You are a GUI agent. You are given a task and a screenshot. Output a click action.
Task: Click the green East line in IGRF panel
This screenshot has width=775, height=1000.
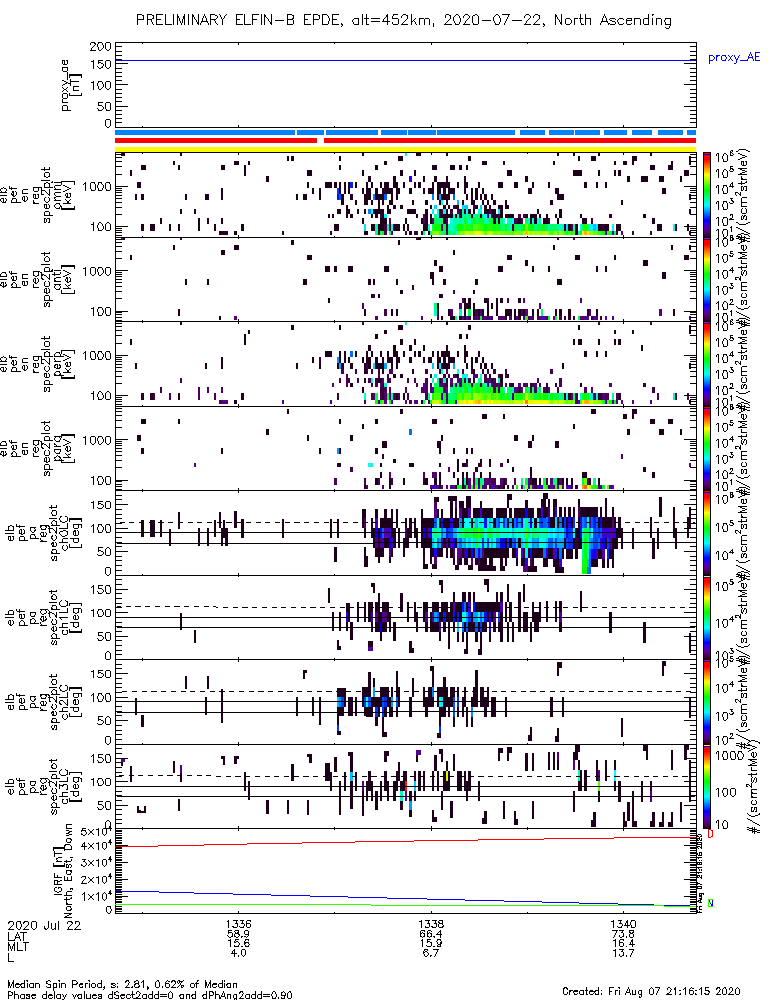[405, 905]
